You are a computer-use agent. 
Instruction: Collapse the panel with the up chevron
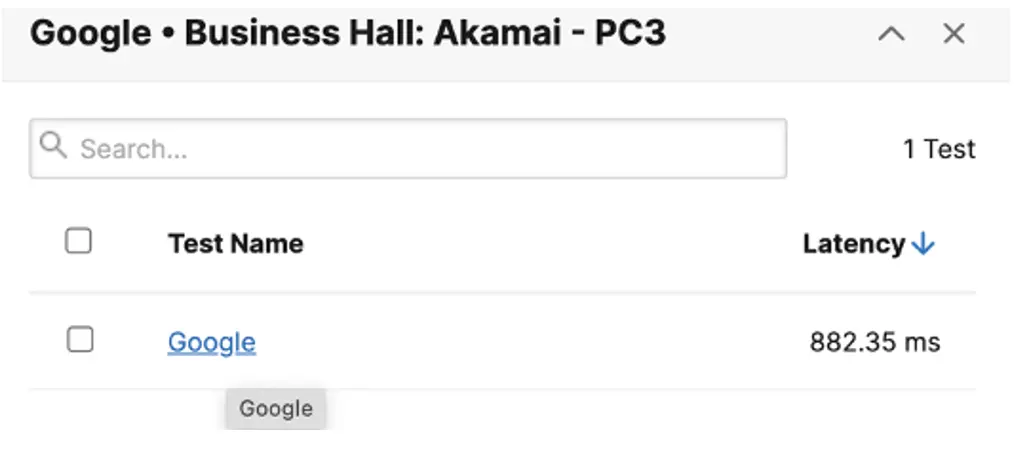click(x=891, y=34)
